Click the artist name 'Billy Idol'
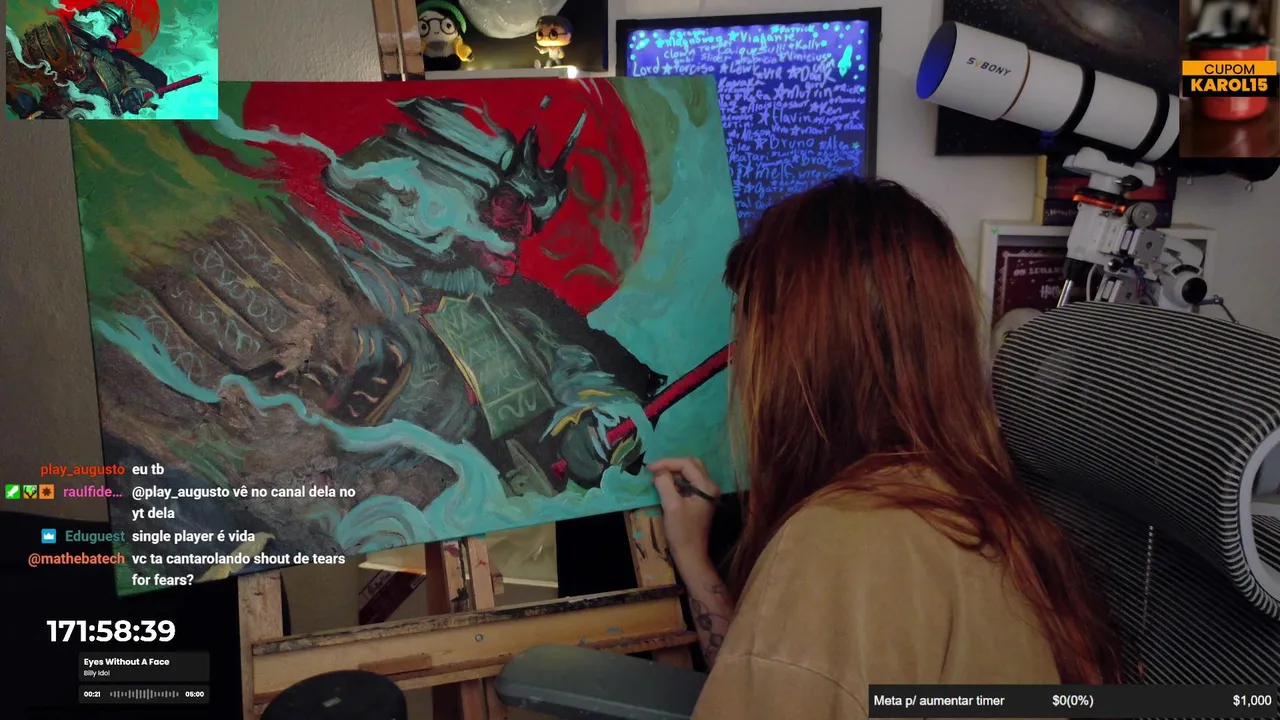This screenshot has height=720, width=1280. click(98, 674)
